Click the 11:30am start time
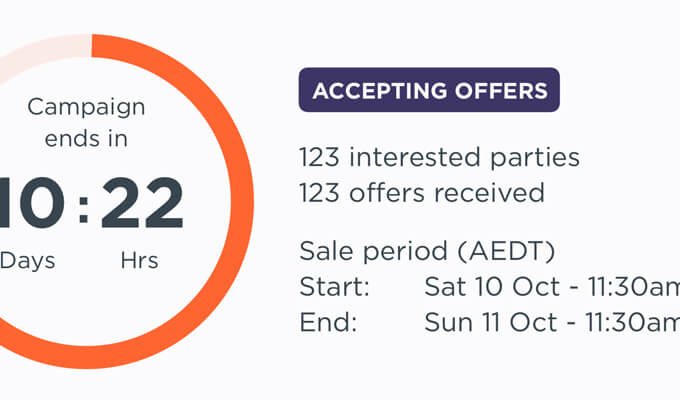This screenshot has width=680, height=400. [x=634, y=287]
